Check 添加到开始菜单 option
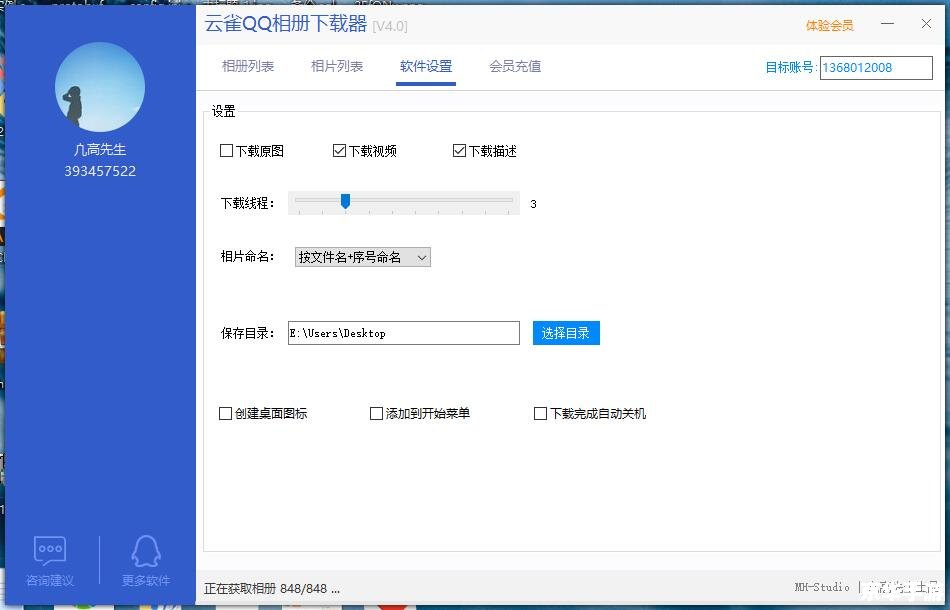 [377, 413]
